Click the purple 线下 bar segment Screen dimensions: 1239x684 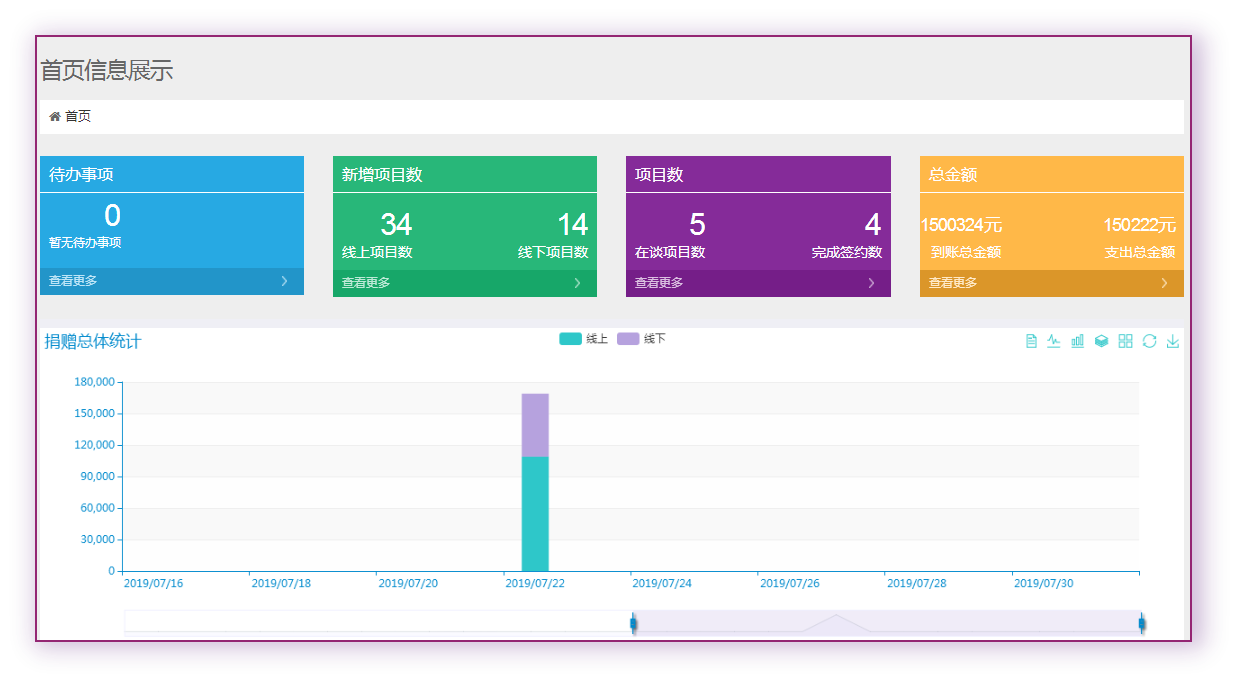click(x=535, y=425)
